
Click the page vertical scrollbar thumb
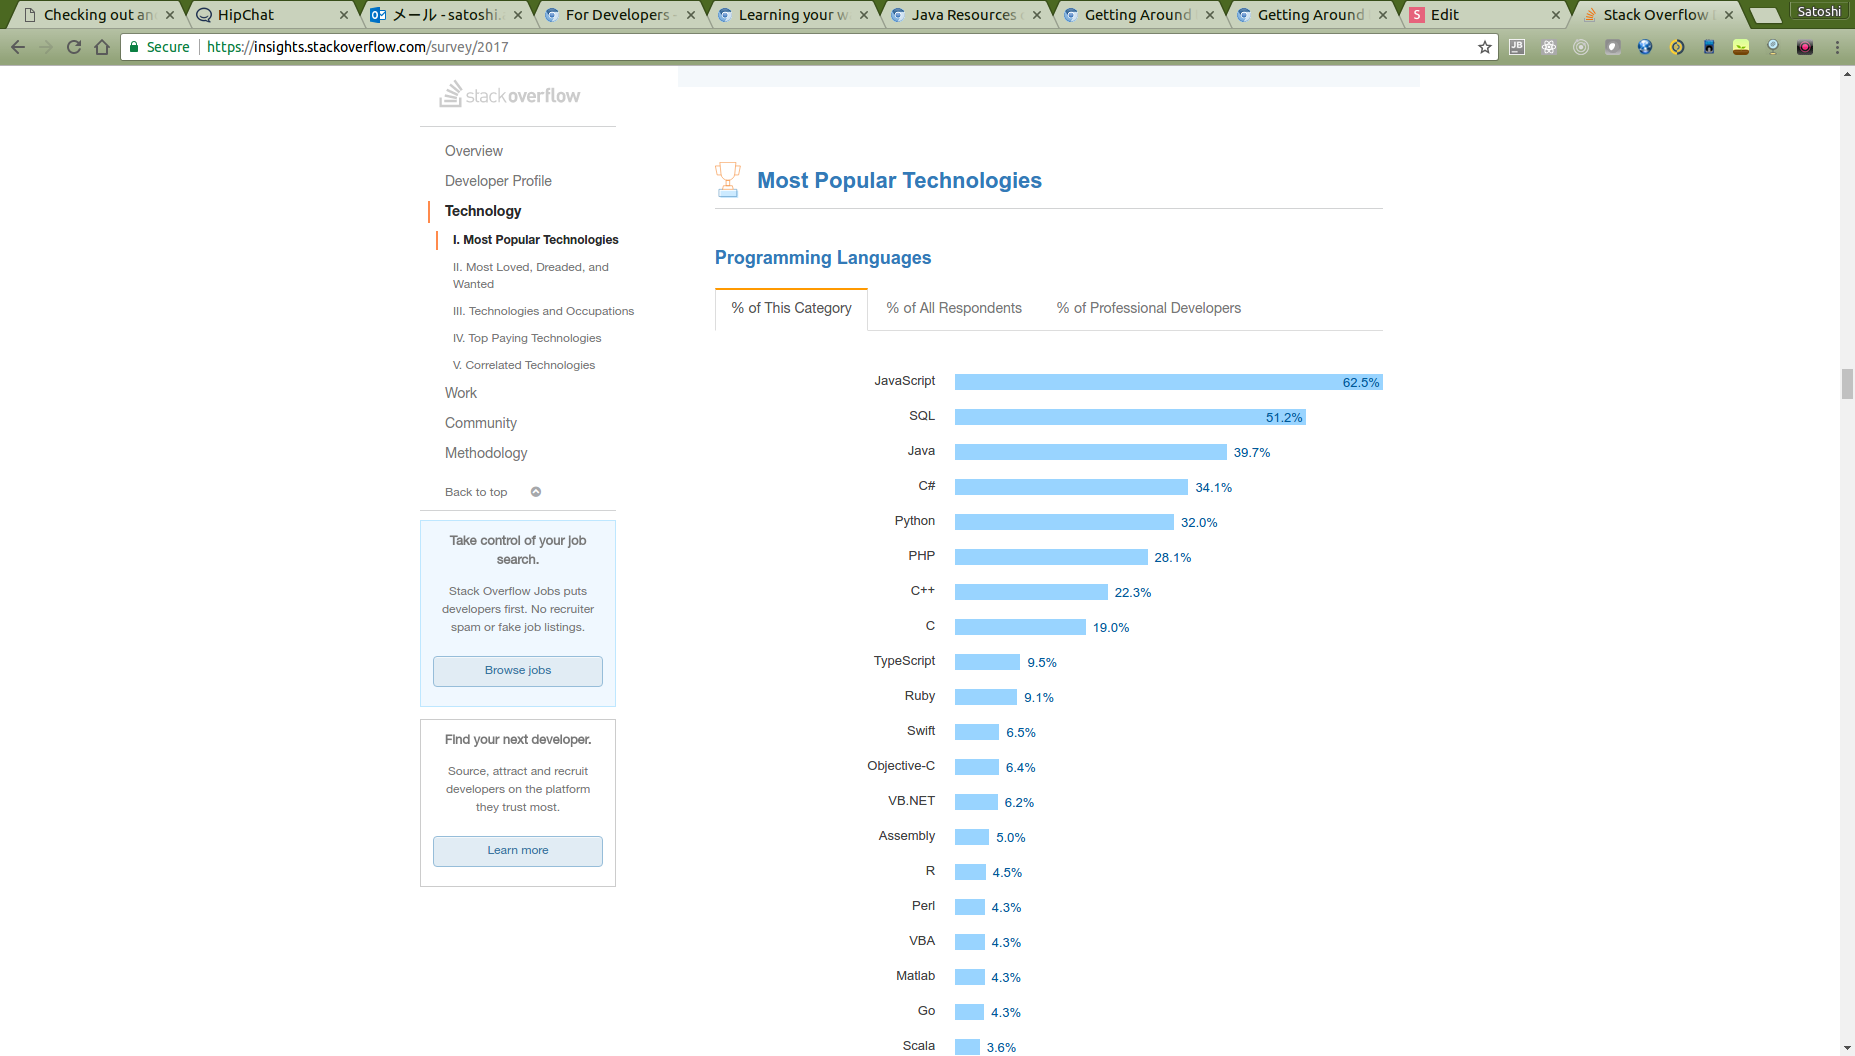point(1847,384)
